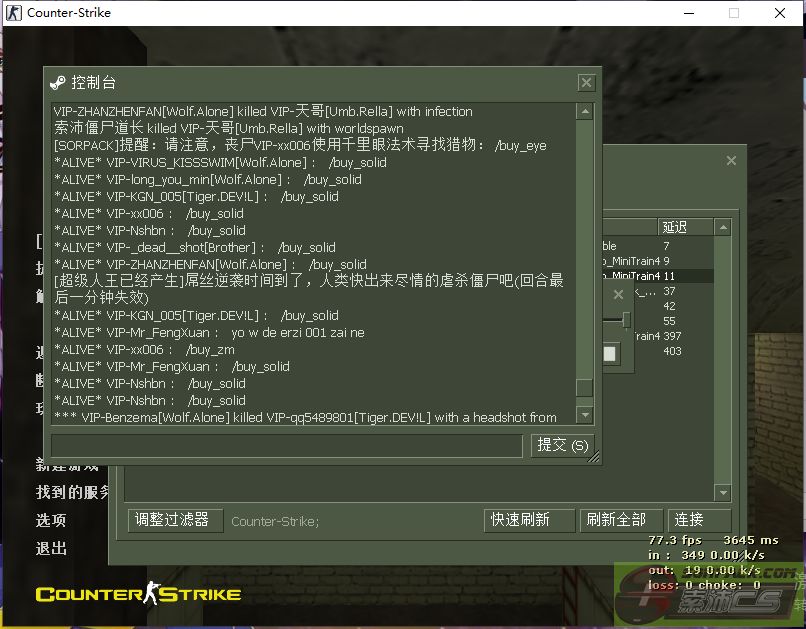
Task: Close the Counter-Strike game window
Action: [780, 13]
